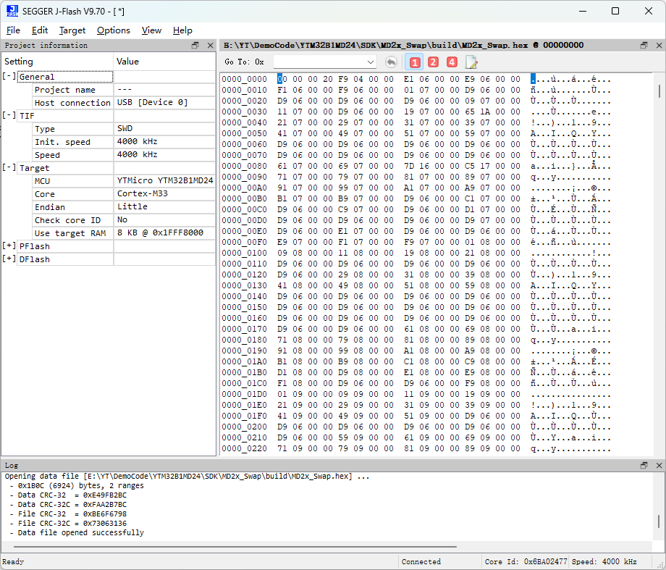Image resolution: width=666 pixels, height=570 pixels.
Task: Open the Edit menu
Action: [40, 31]
